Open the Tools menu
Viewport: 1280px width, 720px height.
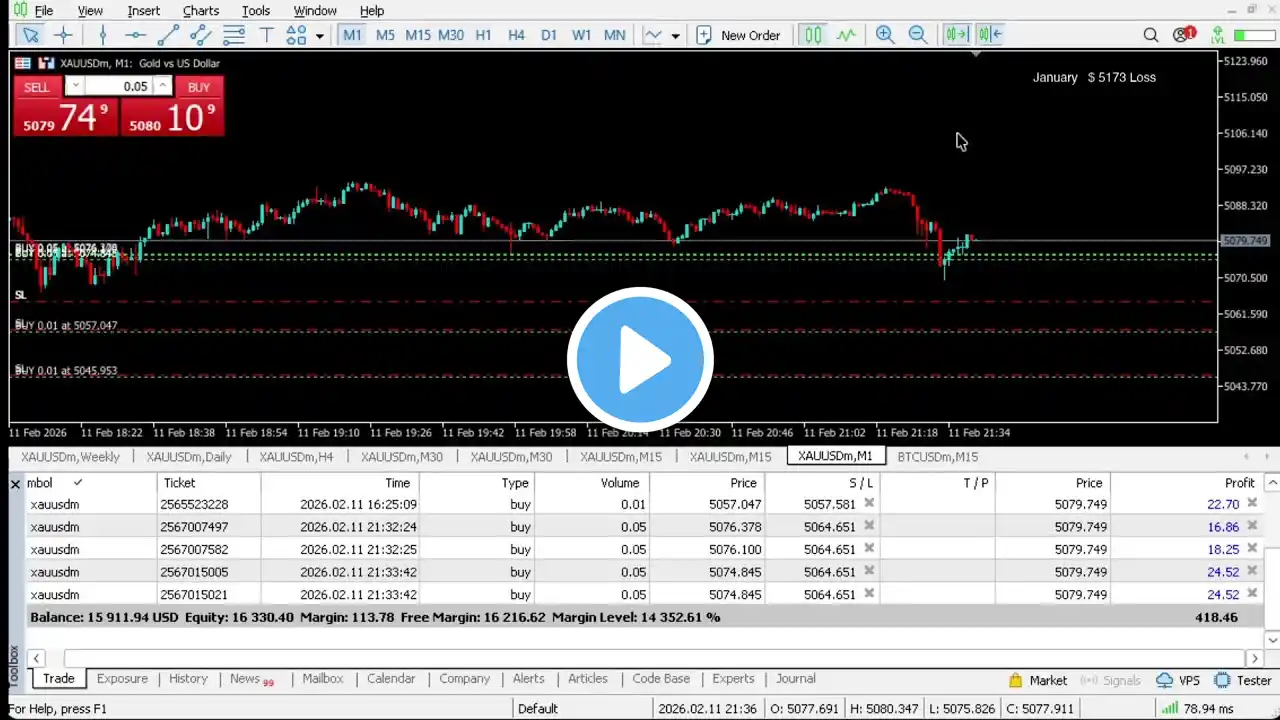(x=256, y=10)
